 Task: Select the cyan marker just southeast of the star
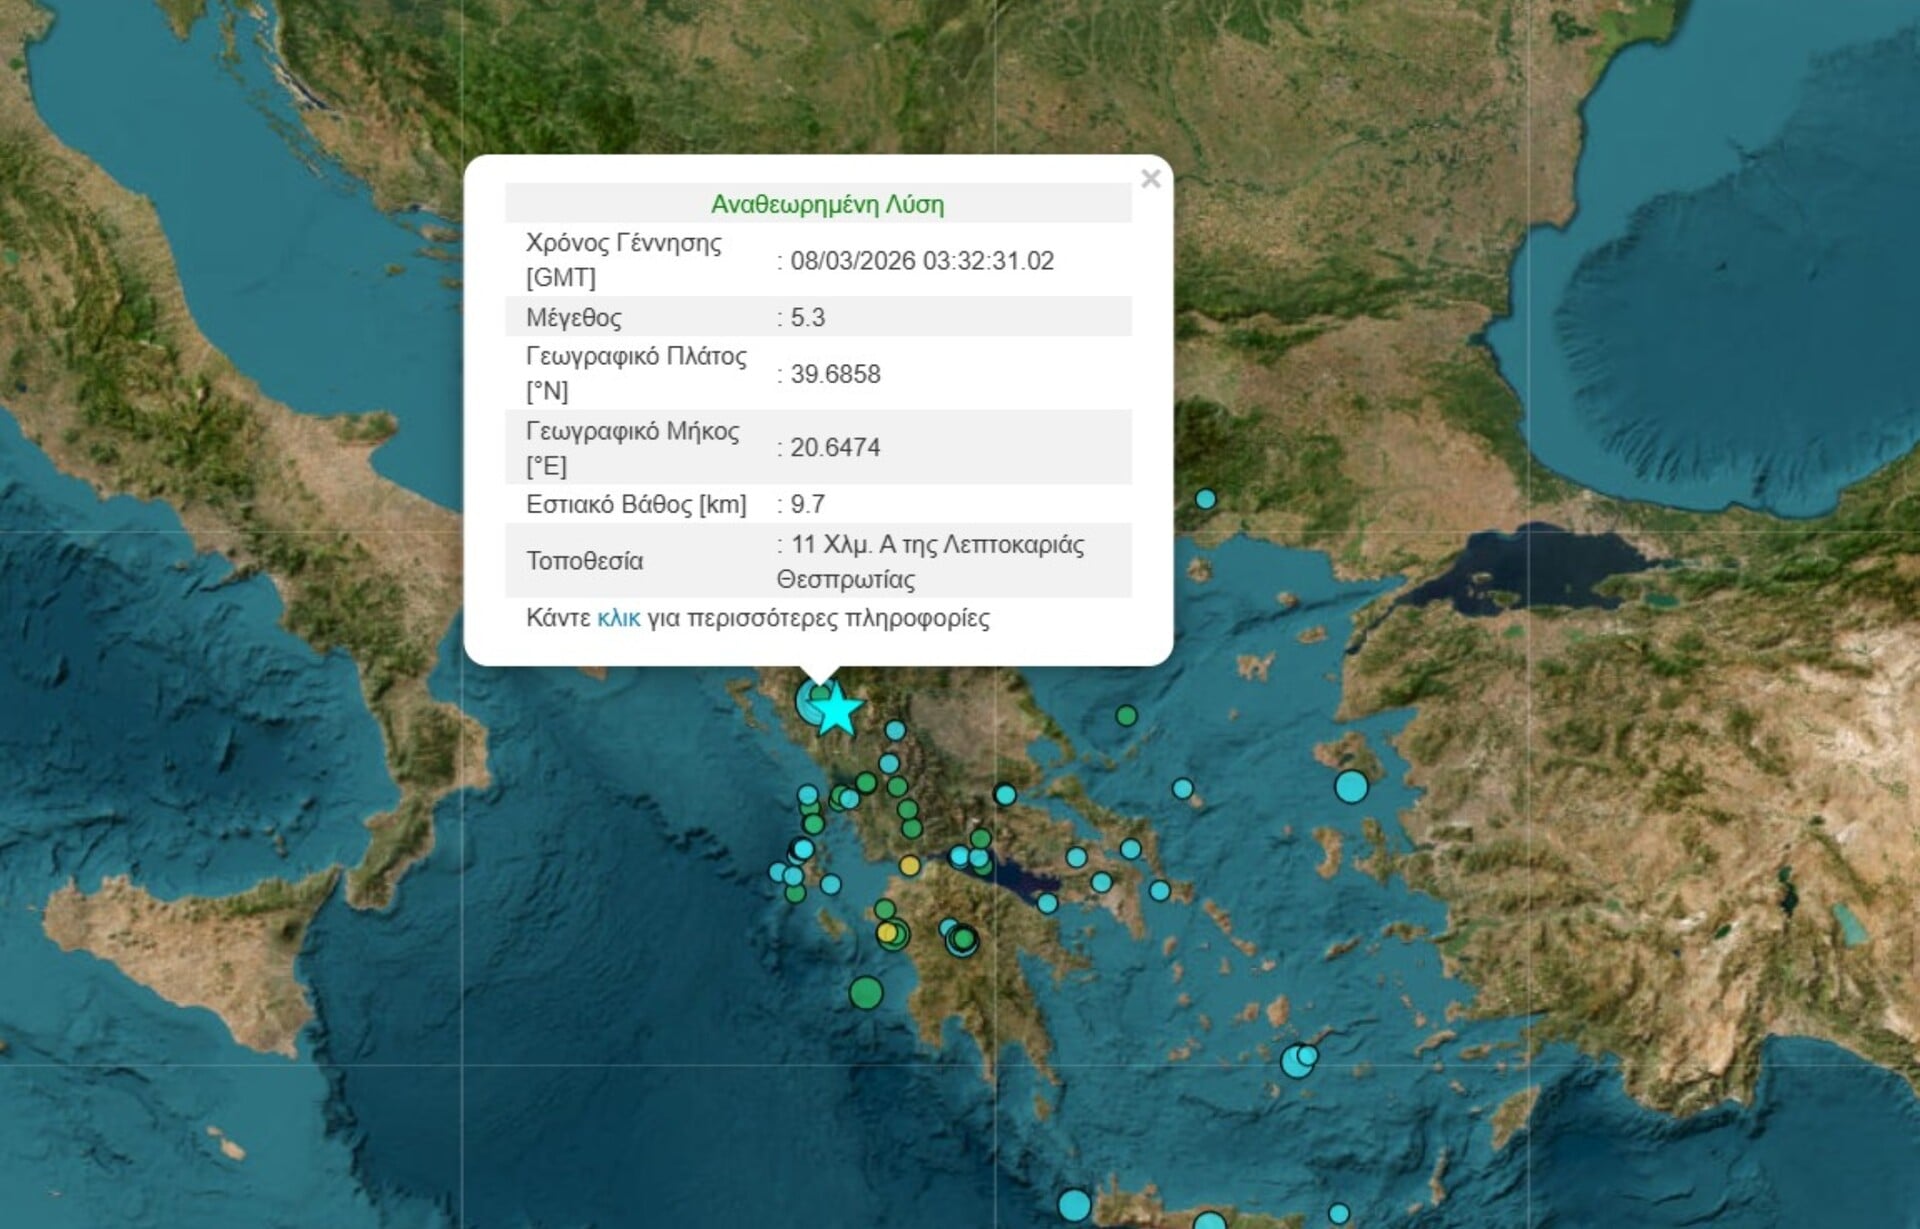click(x=895, y=731)
